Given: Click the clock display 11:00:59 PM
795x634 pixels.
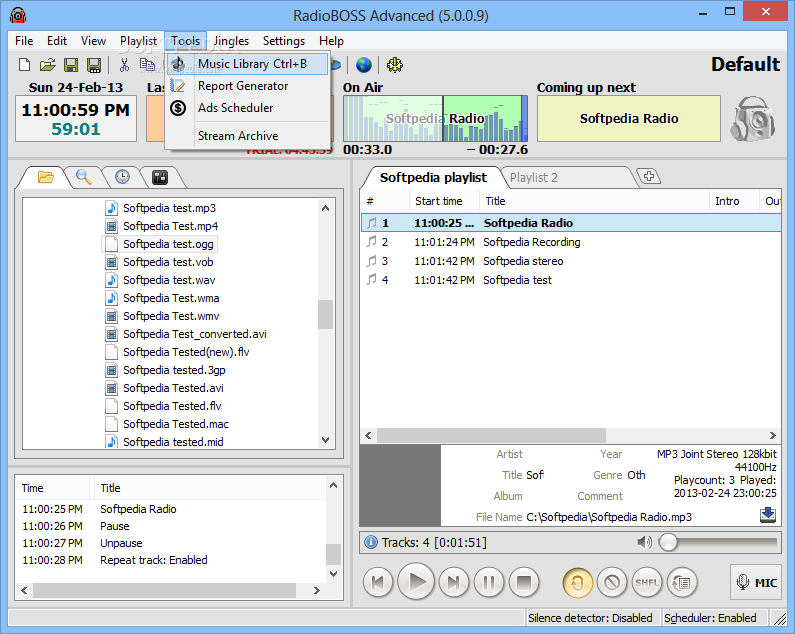Looking at the screenshot, I should pos(76,110).
